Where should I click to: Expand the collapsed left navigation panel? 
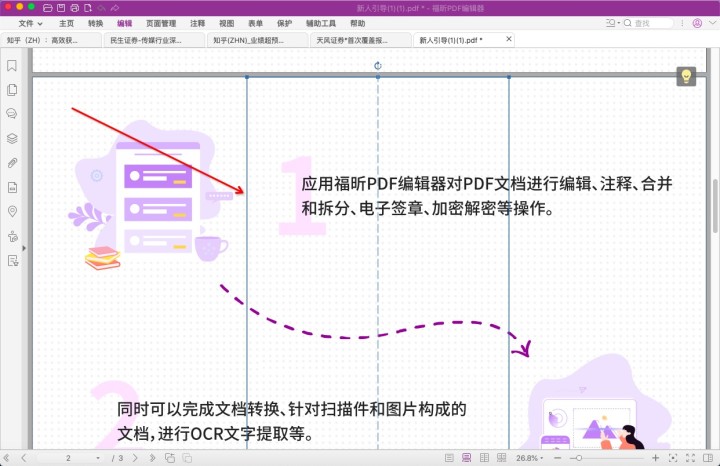(x=24, y=246)
